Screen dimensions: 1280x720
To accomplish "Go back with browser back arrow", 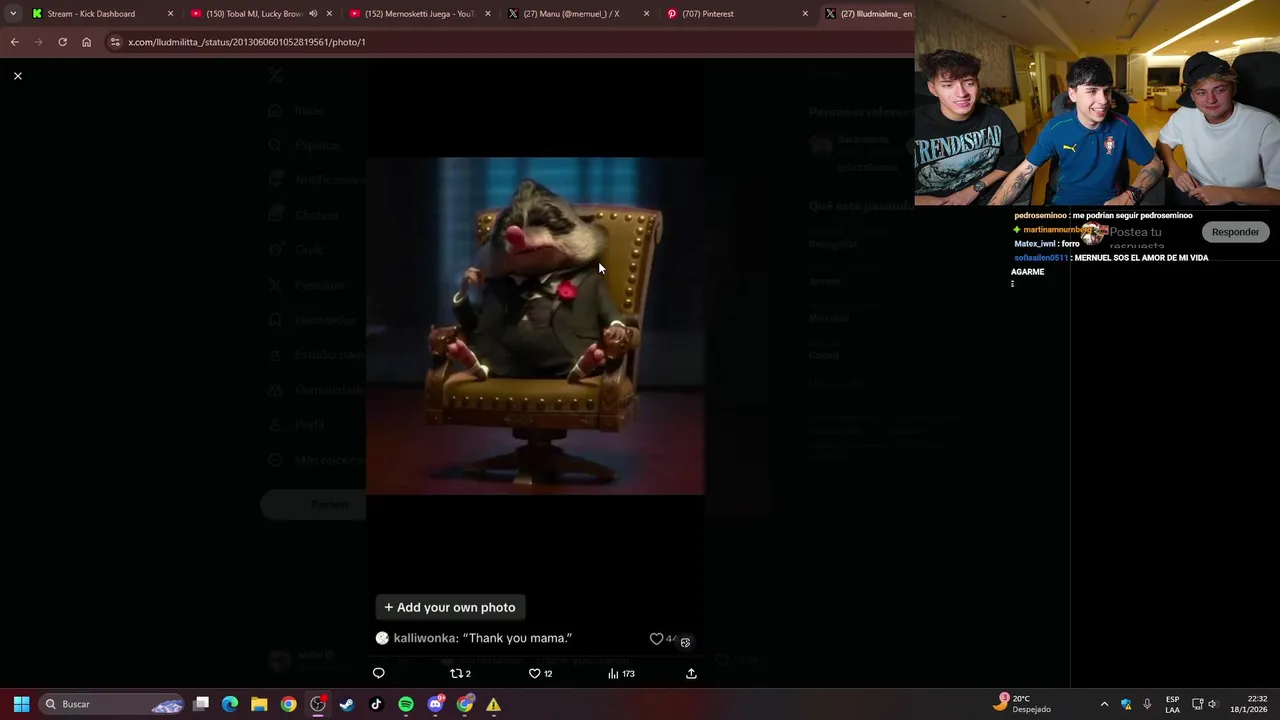I will coord(14,42).
